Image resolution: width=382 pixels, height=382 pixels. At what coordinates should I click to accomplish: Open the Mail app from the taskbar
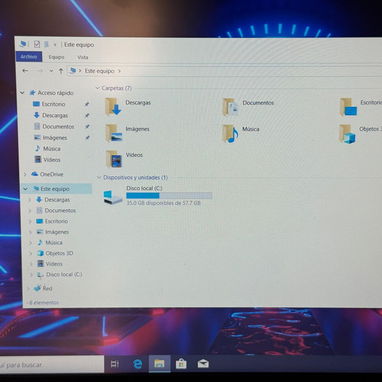[x=203, y=364]
